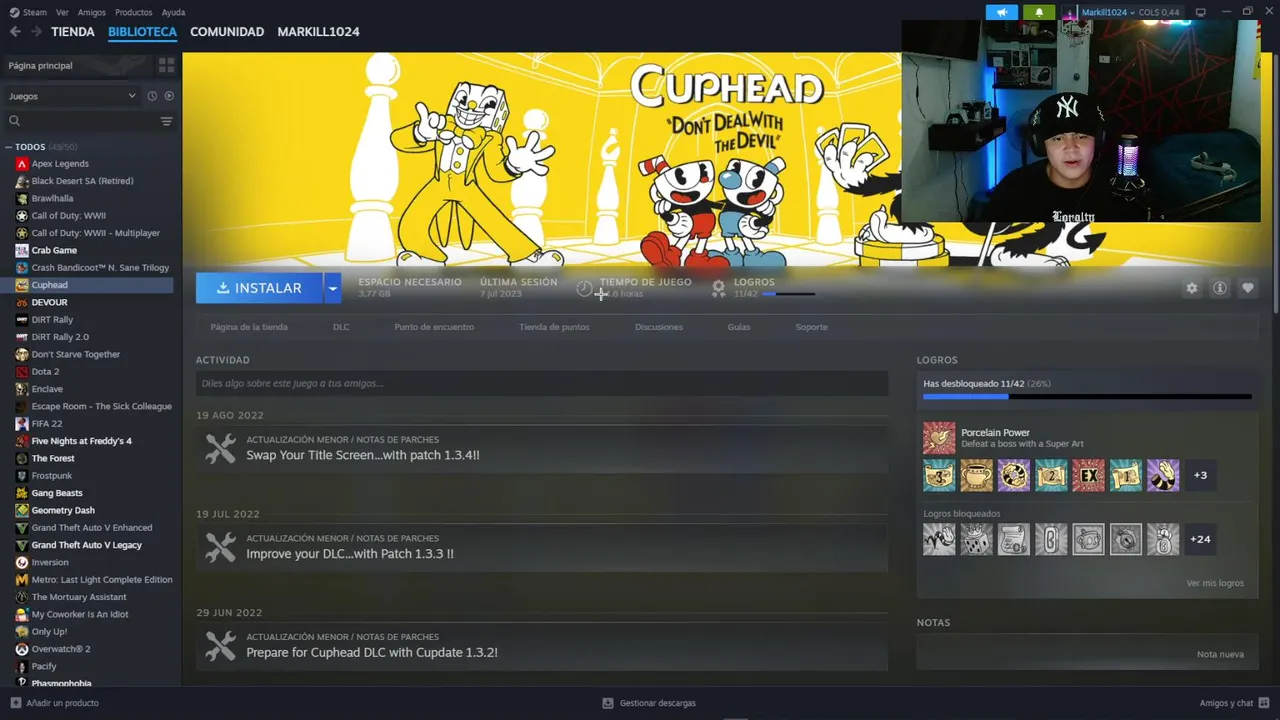
Task: Go to the TIENDA tab
Action: [x=73, y=32]
